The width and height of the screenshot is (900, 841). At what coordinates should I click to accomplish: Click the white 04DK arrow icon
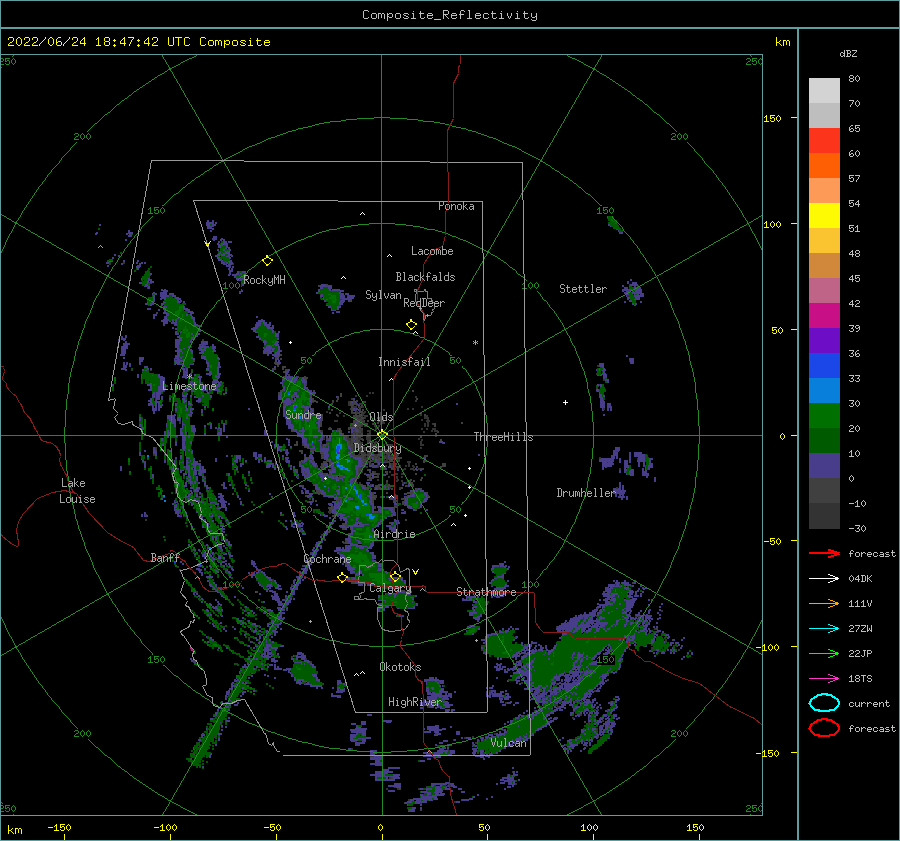coord(824,579)
